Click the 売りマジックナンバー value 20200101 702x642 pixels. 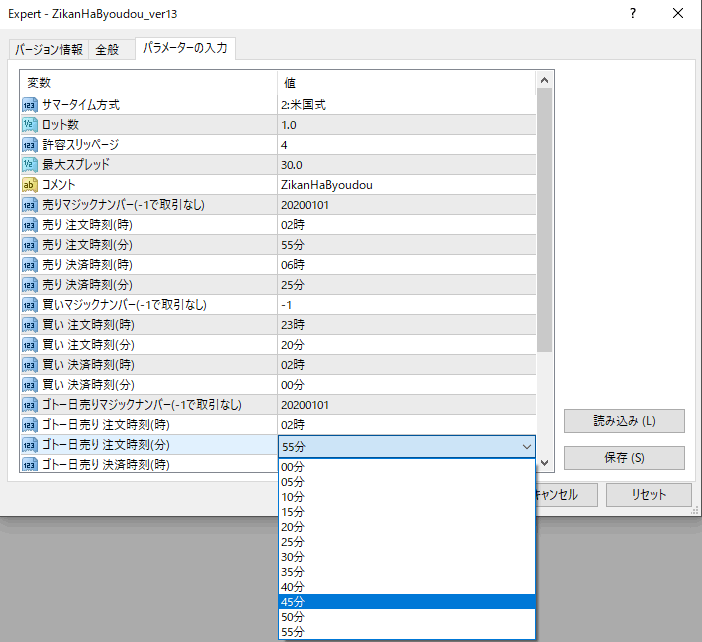(x=305, y=205)
